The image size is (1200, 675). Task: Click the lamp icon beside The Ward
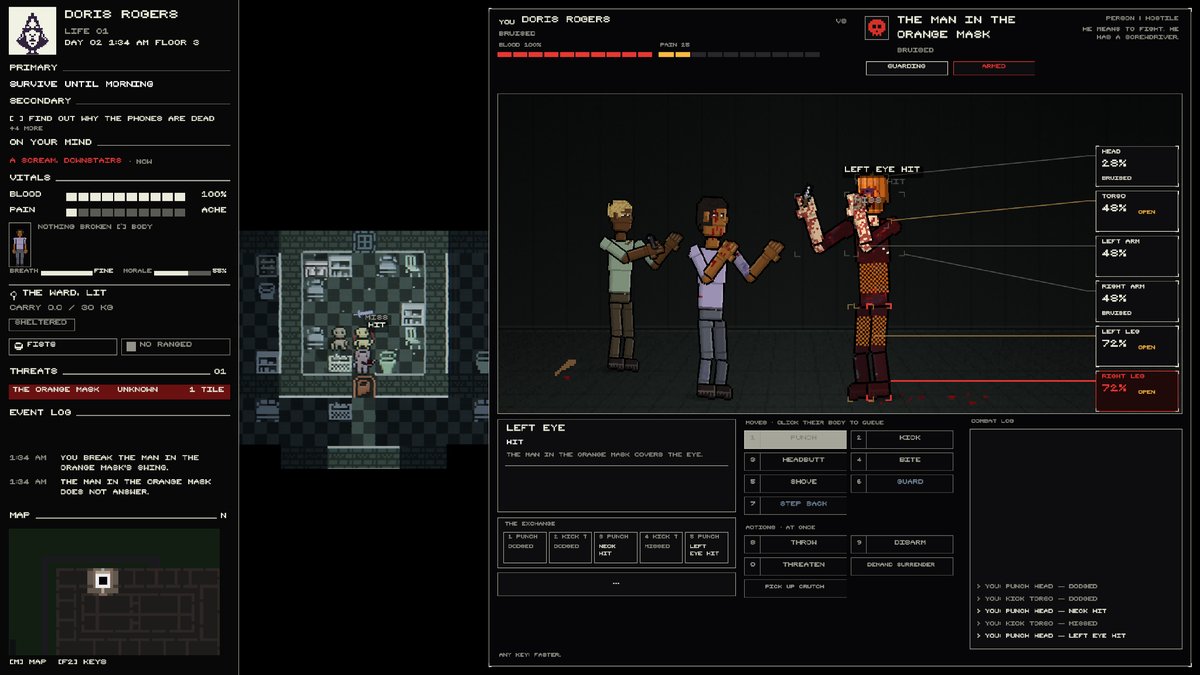[13, 294]
